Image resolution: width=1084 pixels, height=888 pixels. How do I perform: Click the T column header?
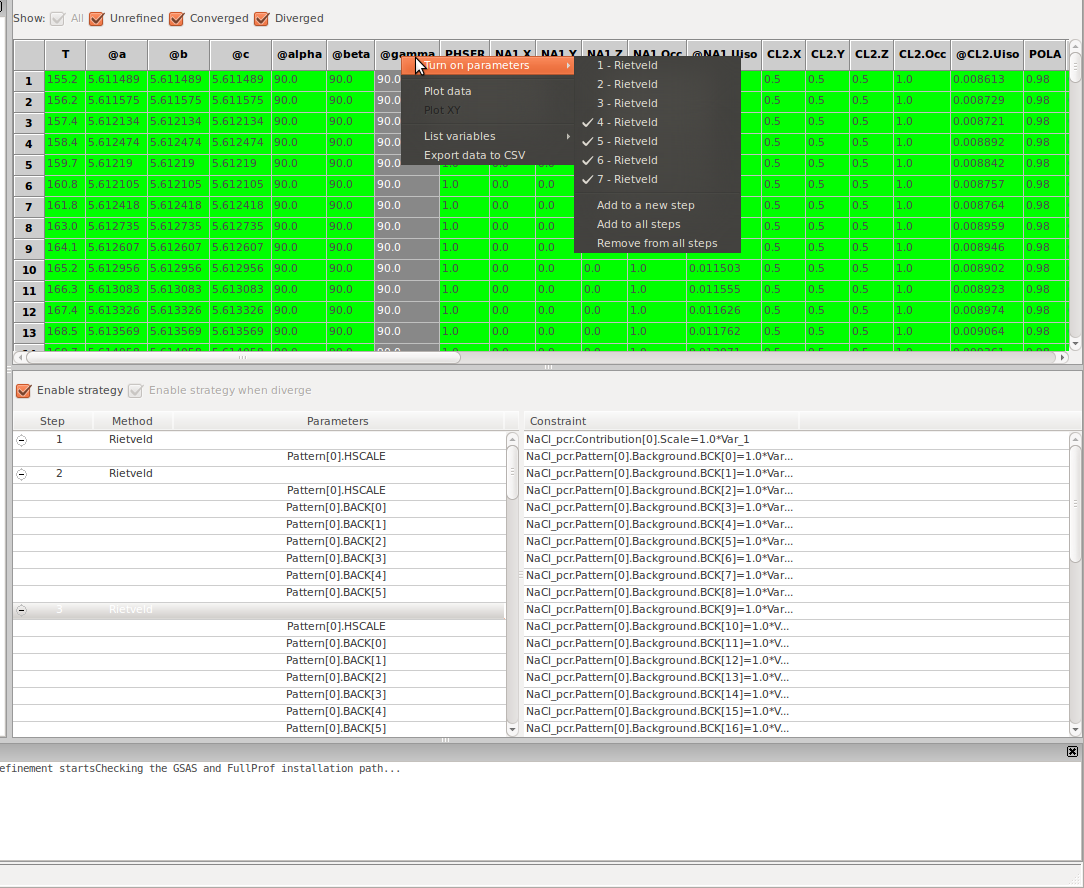point(65,55)
